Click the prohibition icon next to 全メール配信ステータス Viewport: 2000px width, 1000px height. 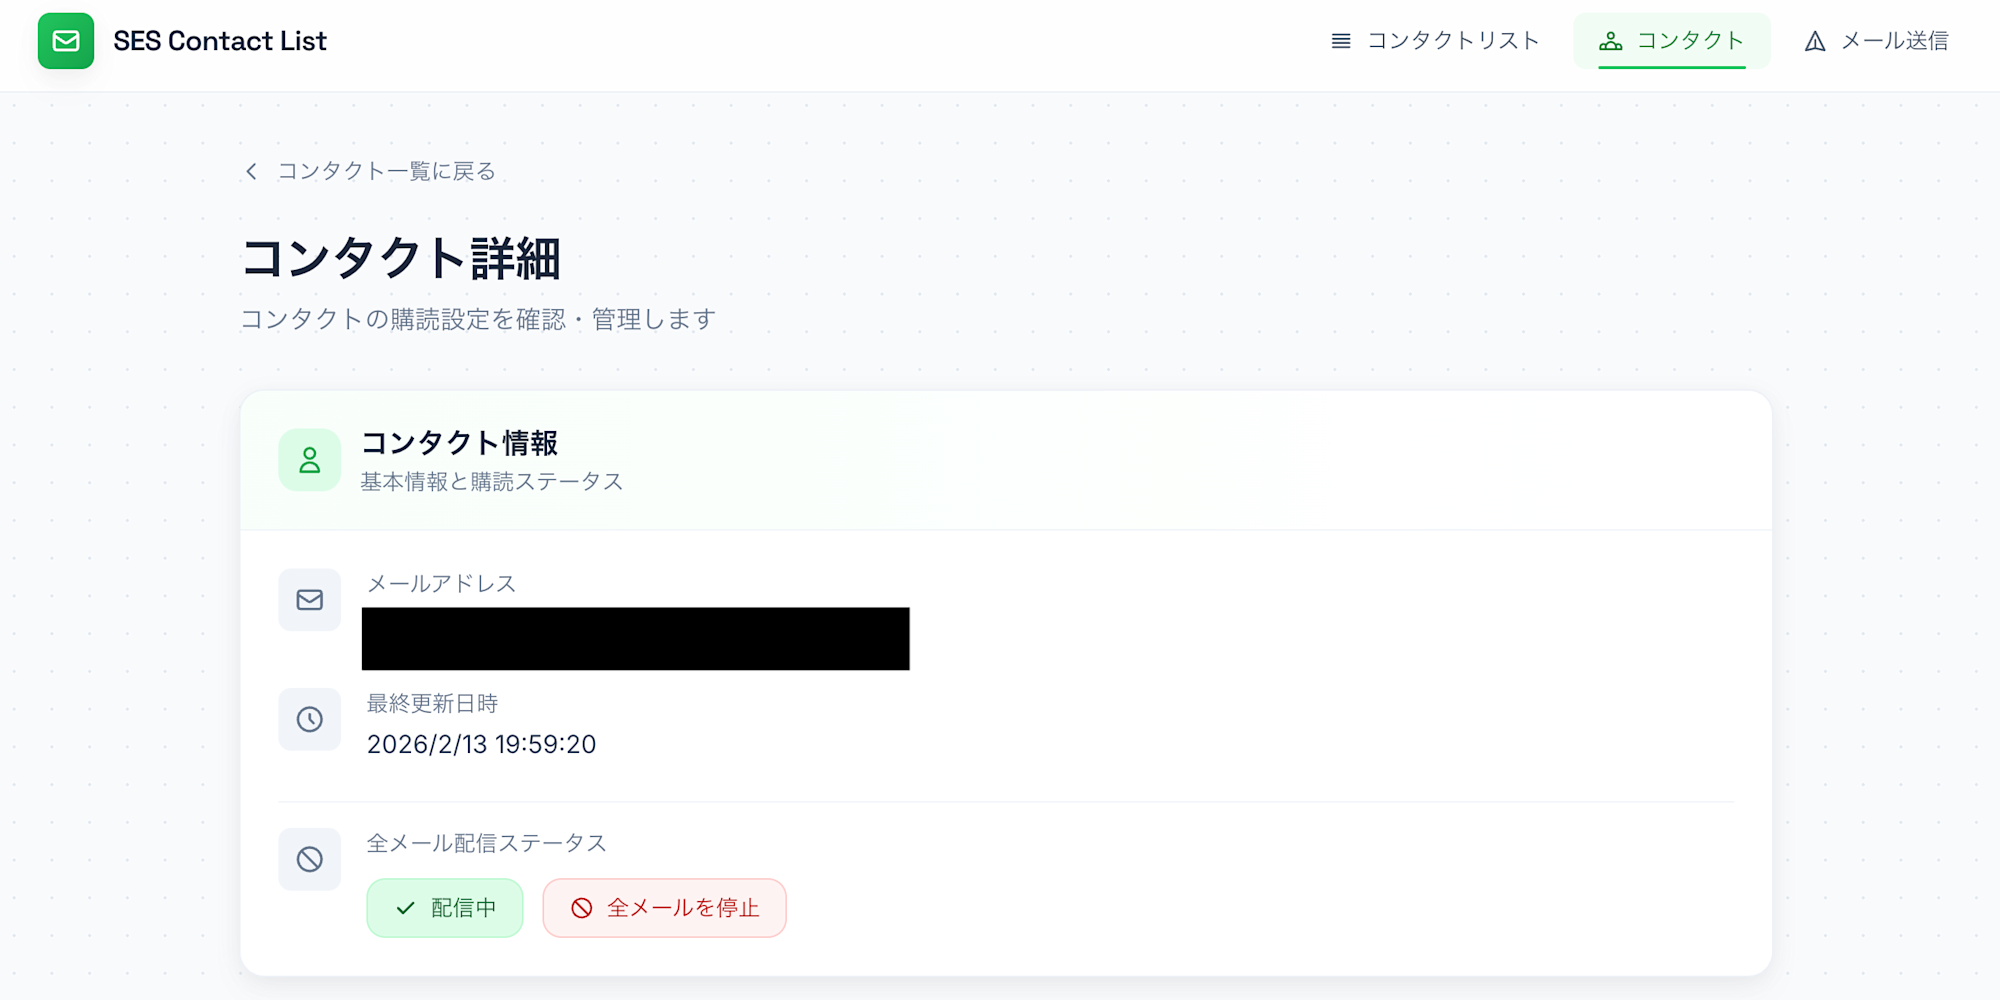(309, 859)
